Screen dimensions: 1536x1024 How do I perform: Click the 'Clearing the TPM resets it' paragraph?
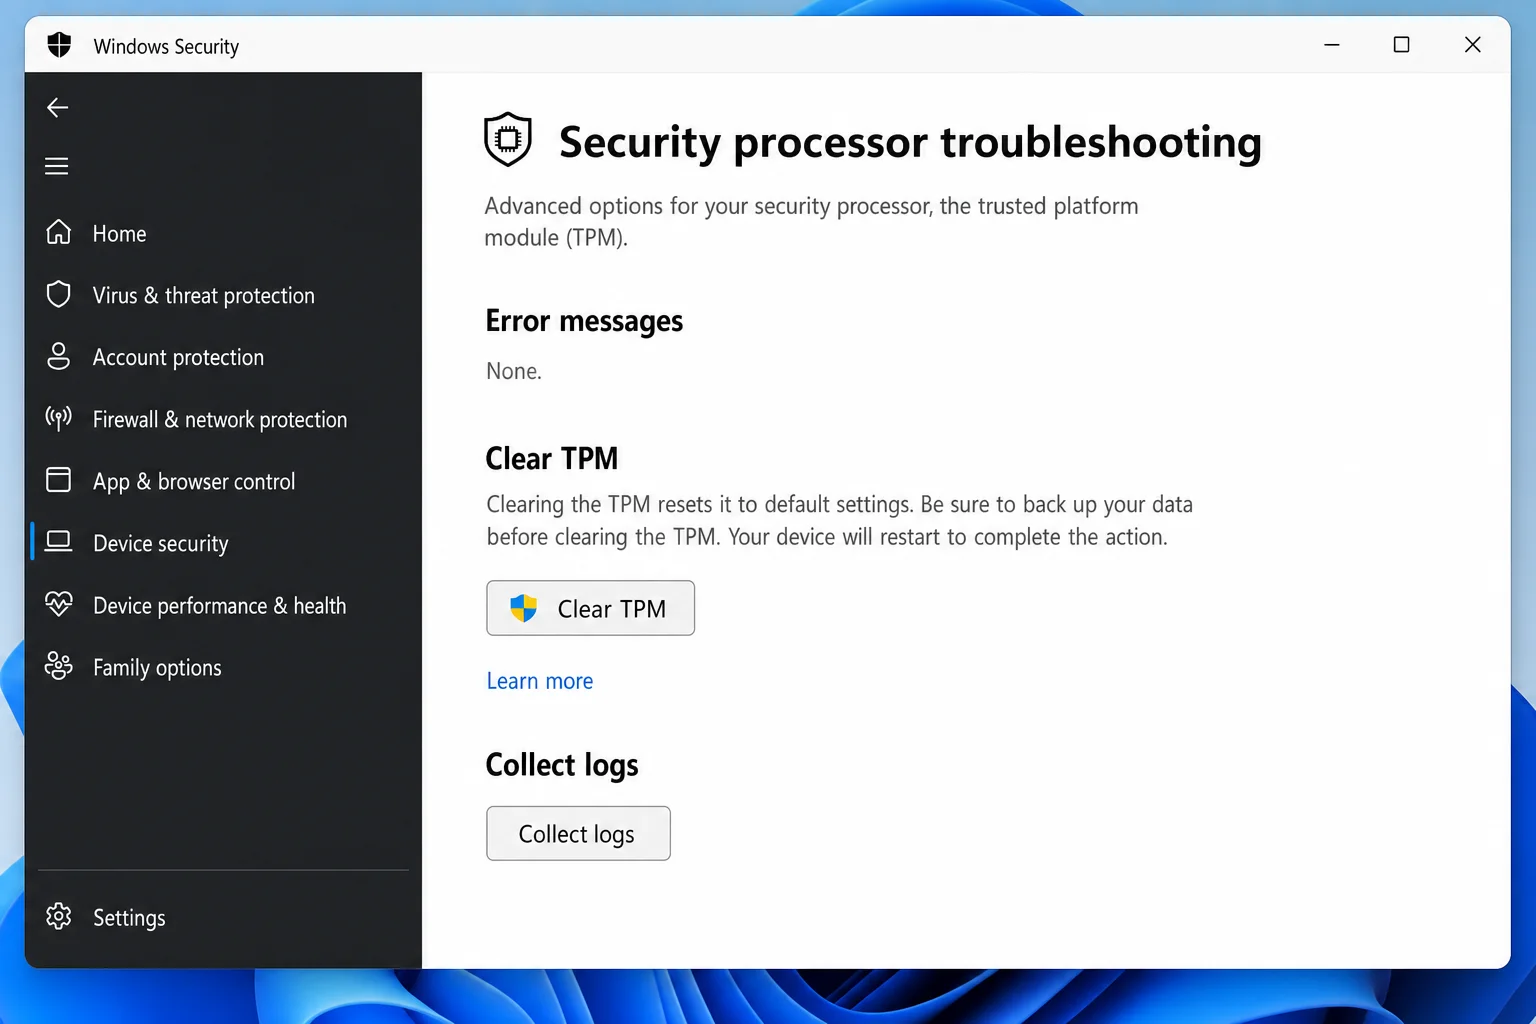(839, 520)
